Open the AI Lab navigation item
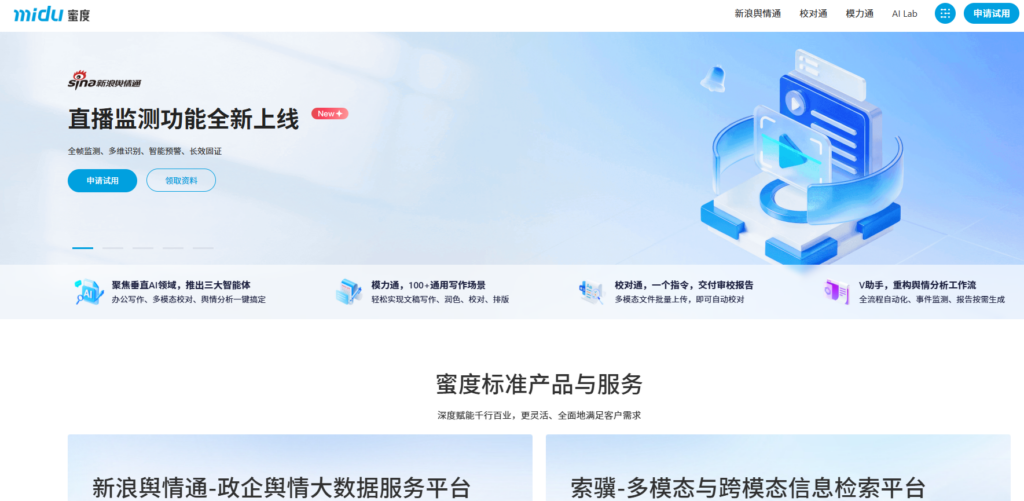This screenshot has width=1024, height=501. 904,14
